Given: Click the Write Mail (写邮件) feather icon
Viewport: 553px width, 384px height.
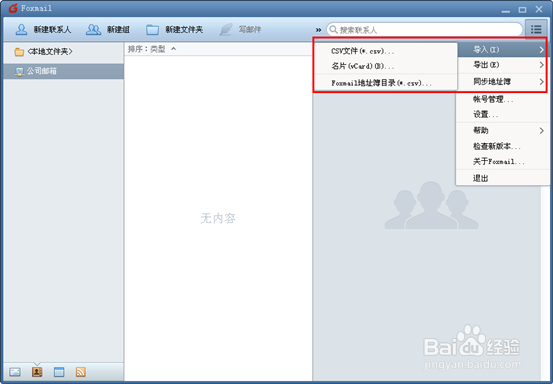Looking at the screenshot, I should [226, 30].
